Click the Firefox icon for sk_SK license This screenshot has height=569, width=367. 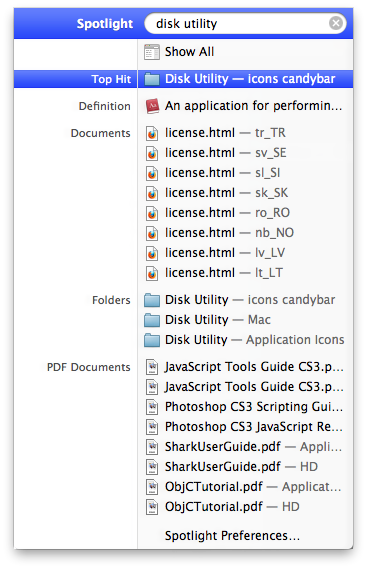click(152, 193)
